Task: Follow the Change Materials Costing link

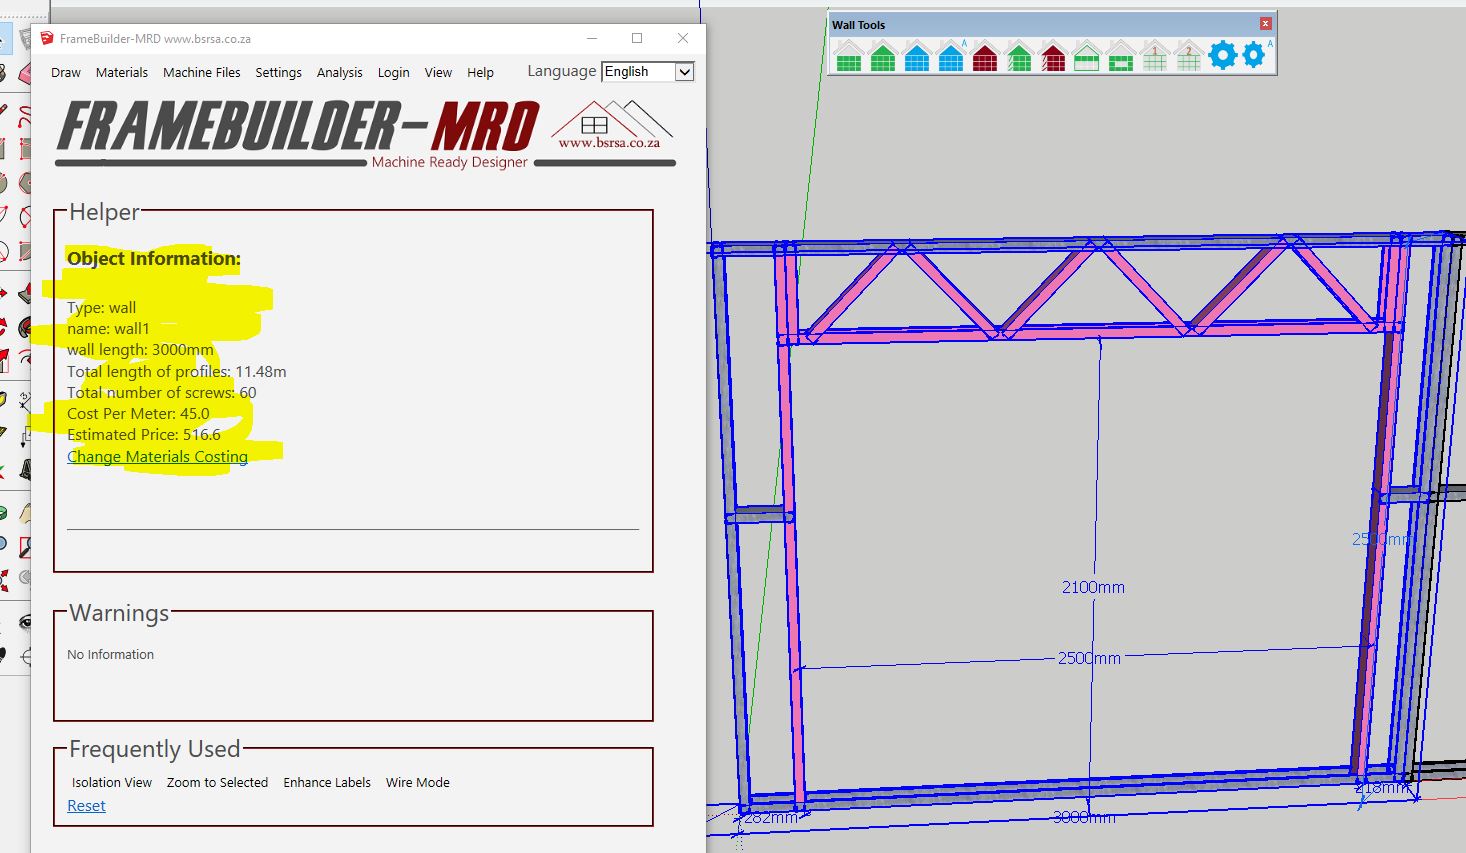Action: tap(157, 457)
